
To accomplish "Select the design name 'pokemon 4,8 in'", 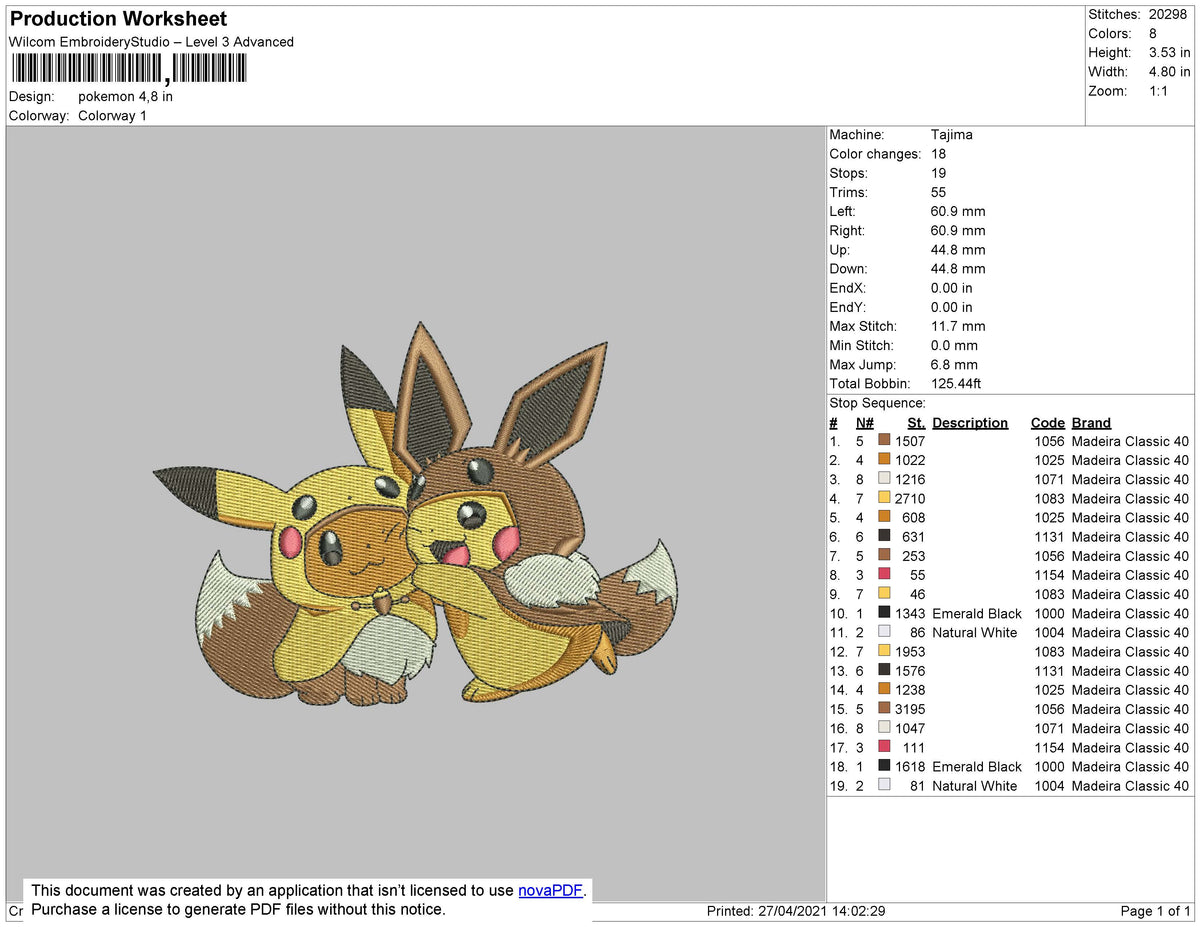I will (125, 97).
